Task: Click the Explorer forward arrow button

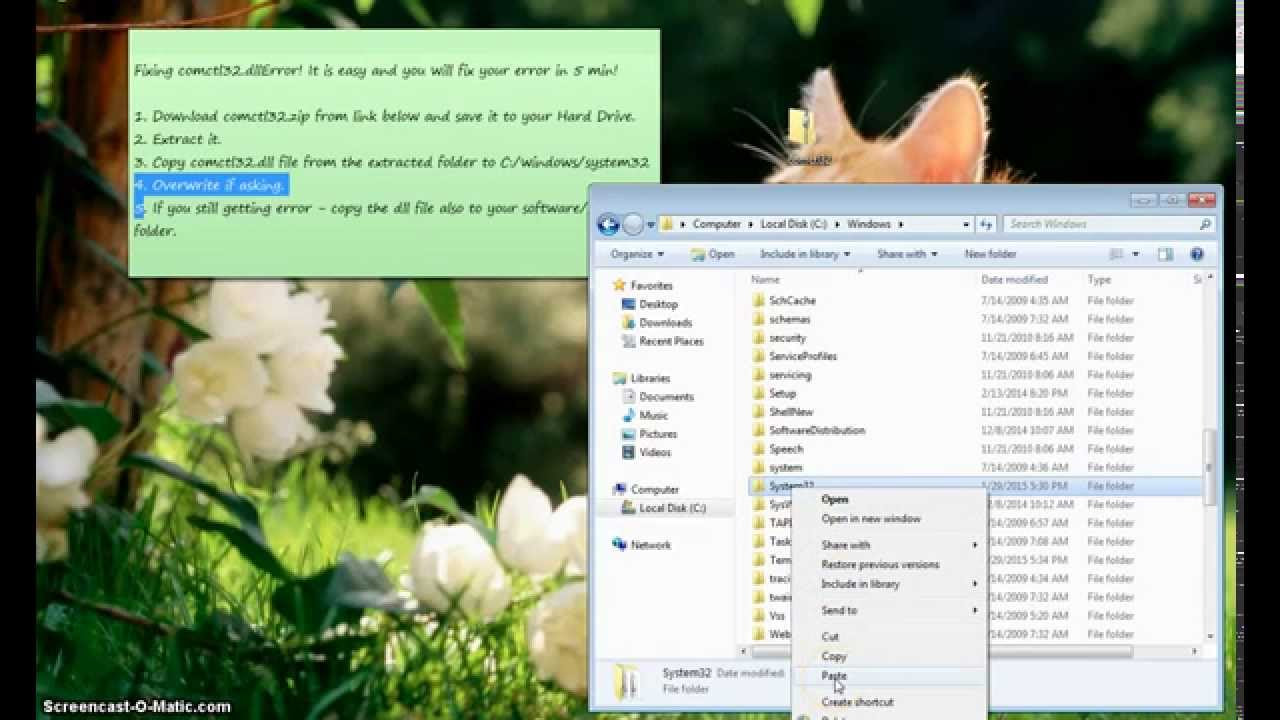Action: [633, 225]
